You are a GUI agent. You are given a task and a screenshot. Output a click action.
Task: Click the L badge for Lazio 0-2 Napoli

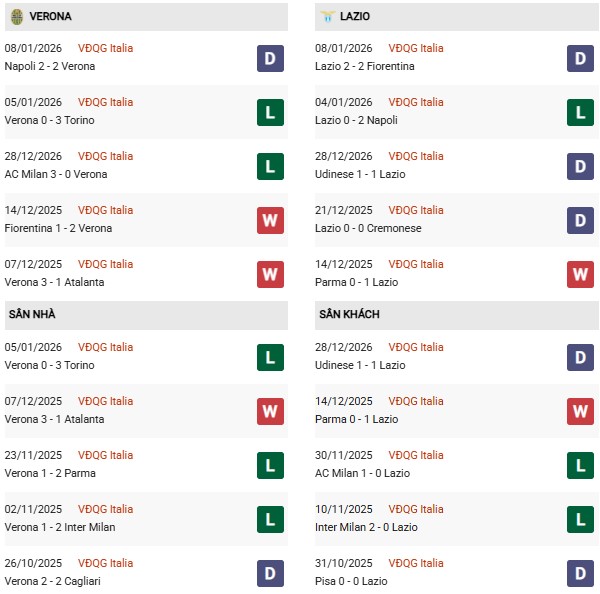581,112
